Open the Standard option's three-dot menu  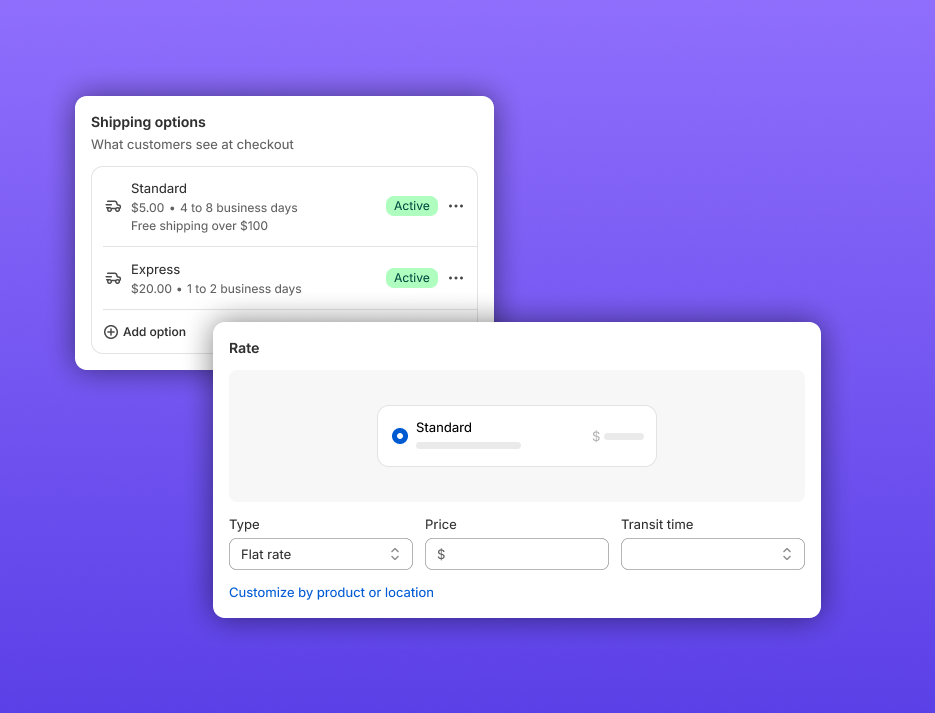coord(456,206)
